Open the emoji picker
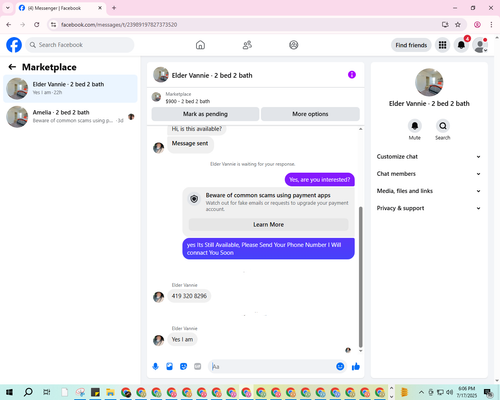Image resolution: width=500 pixels, height=400 pixels. click(x=340, y=366)
